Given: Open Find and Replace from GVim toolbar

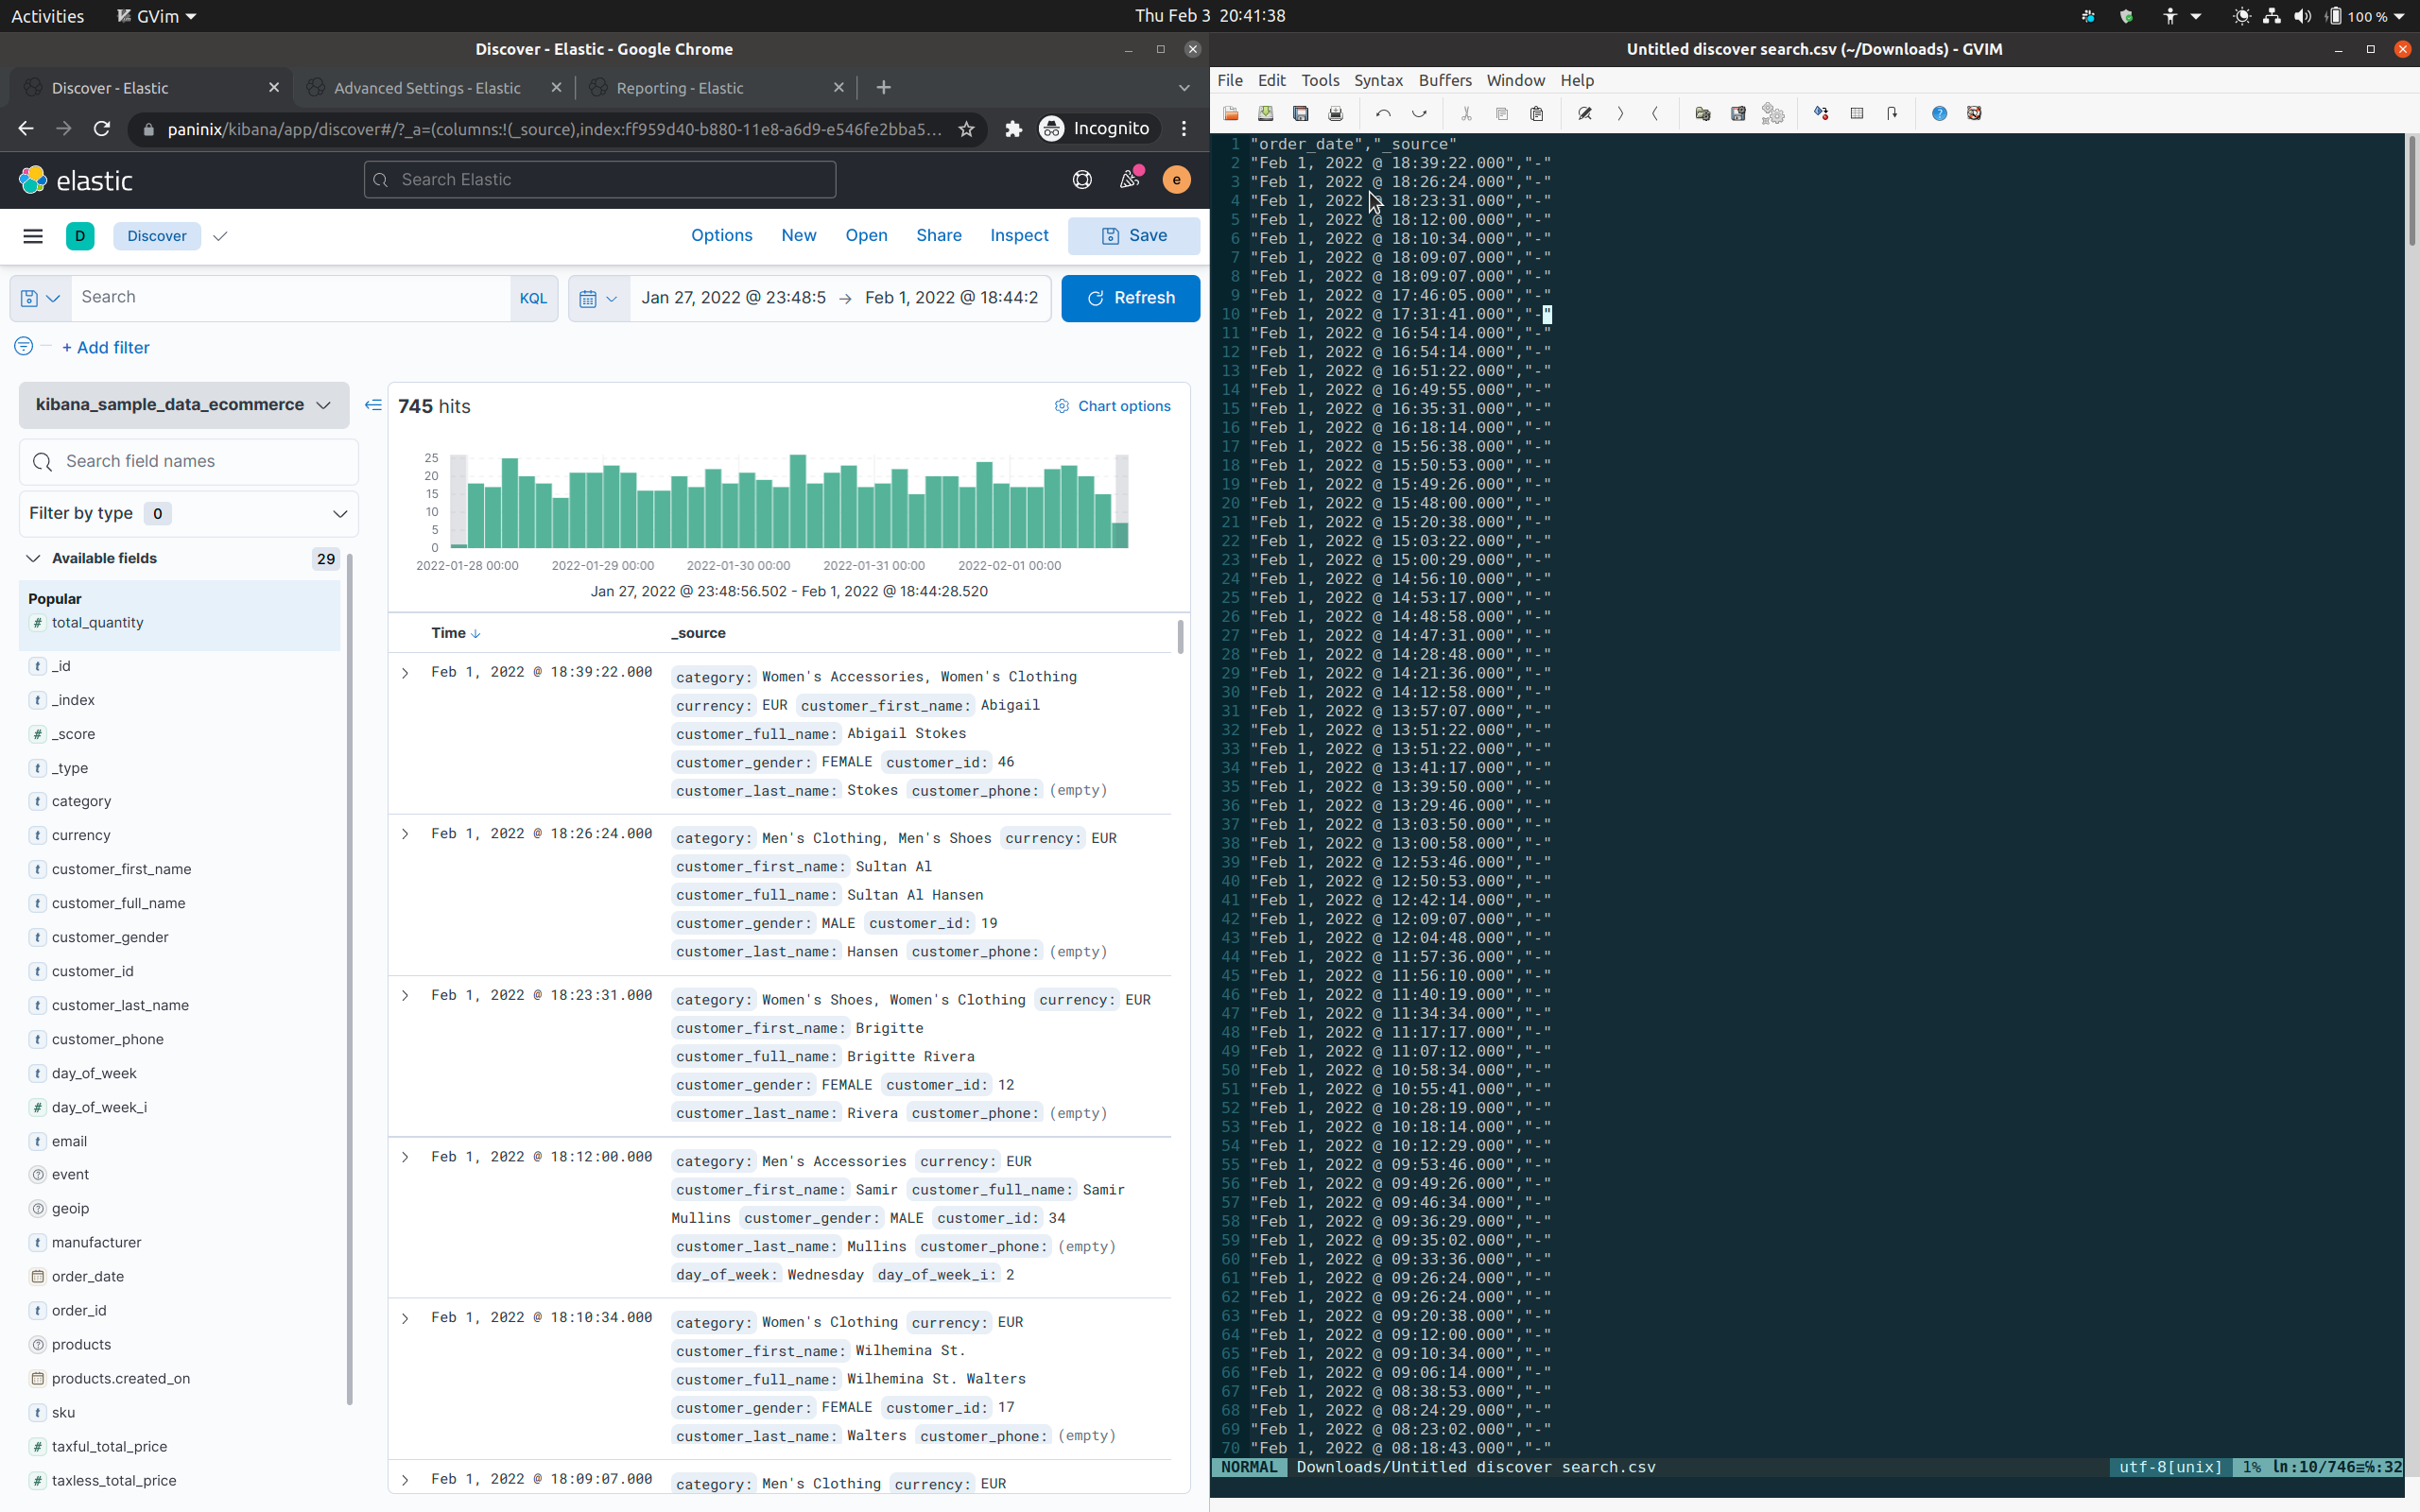Looking at the screenshot, I should pyautogui.click(x=1585, y=113).
